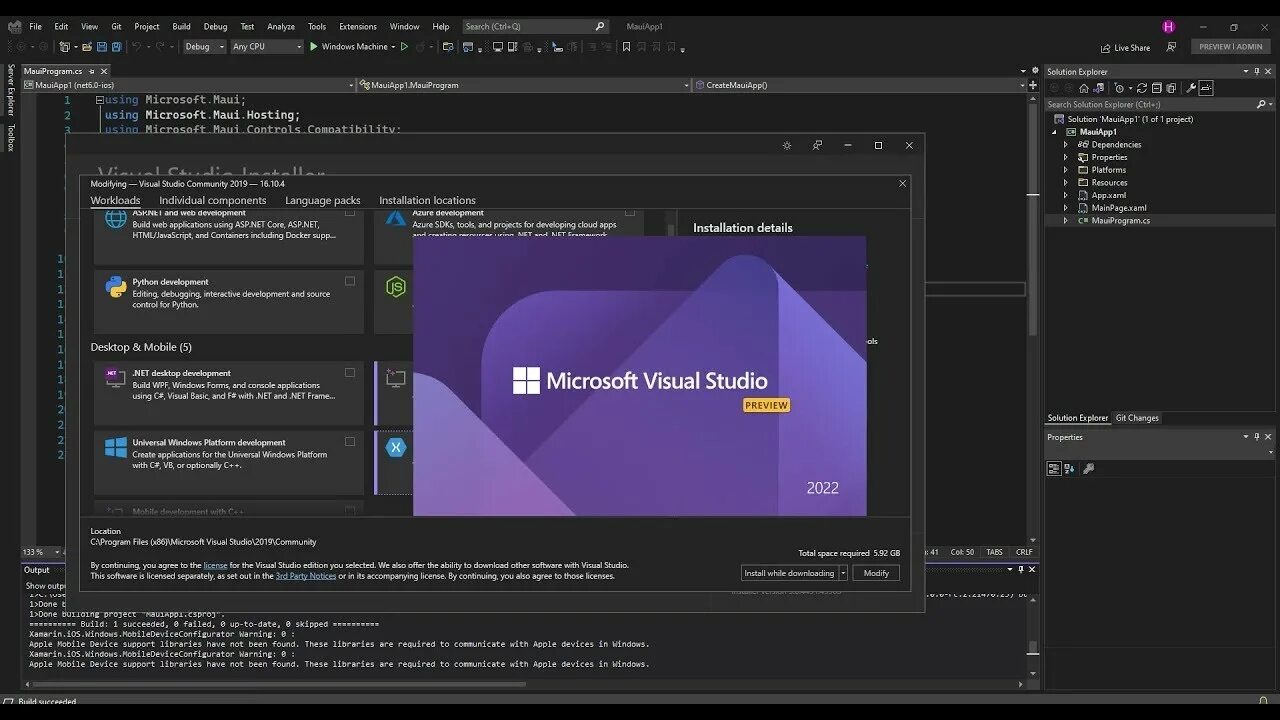Open the Git menu
The image size is (1280, 720).
pyautogui.click(x=116, y=26)
